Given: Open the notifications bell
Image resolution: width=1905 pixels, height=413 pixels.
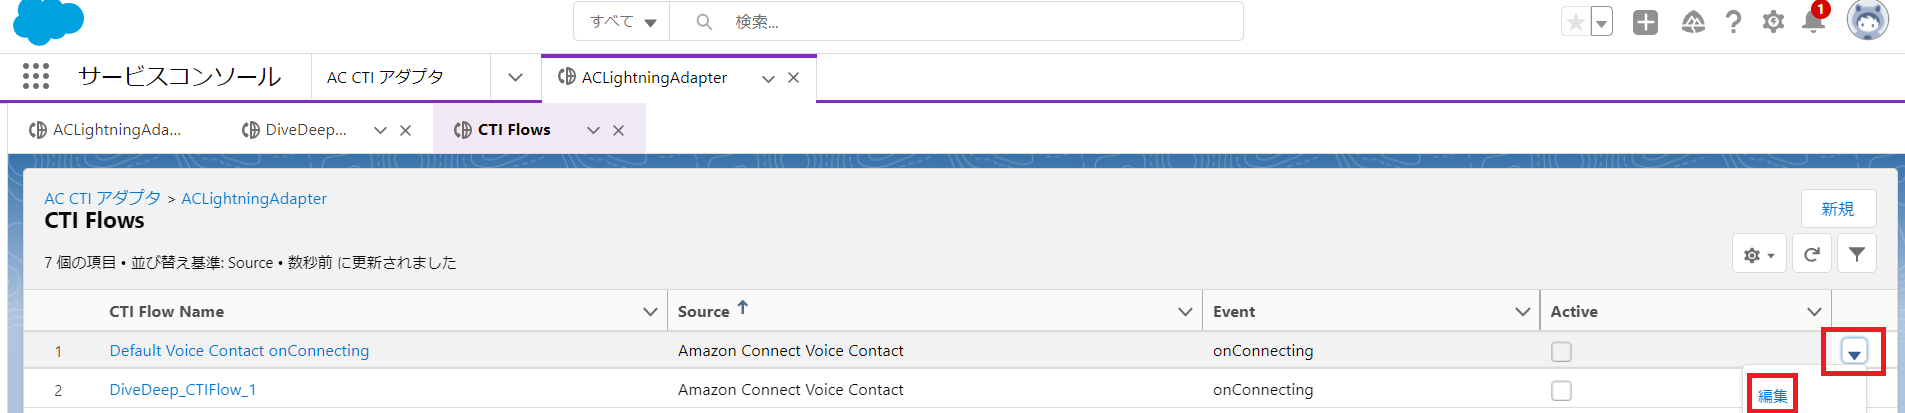Looking at the screenshot, I should 1813,21.
